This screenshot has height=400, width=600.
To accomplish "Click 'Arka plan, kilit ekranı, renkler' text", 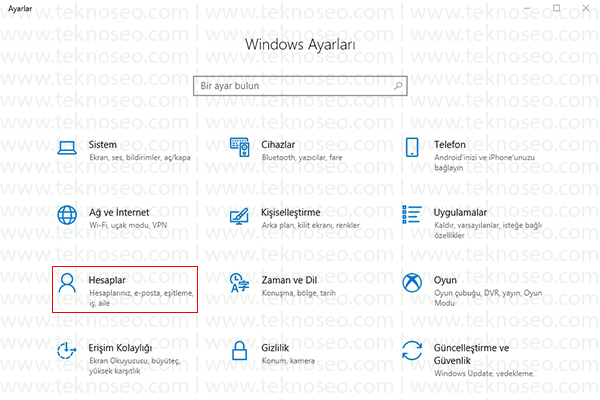I will tap(311, 225).
